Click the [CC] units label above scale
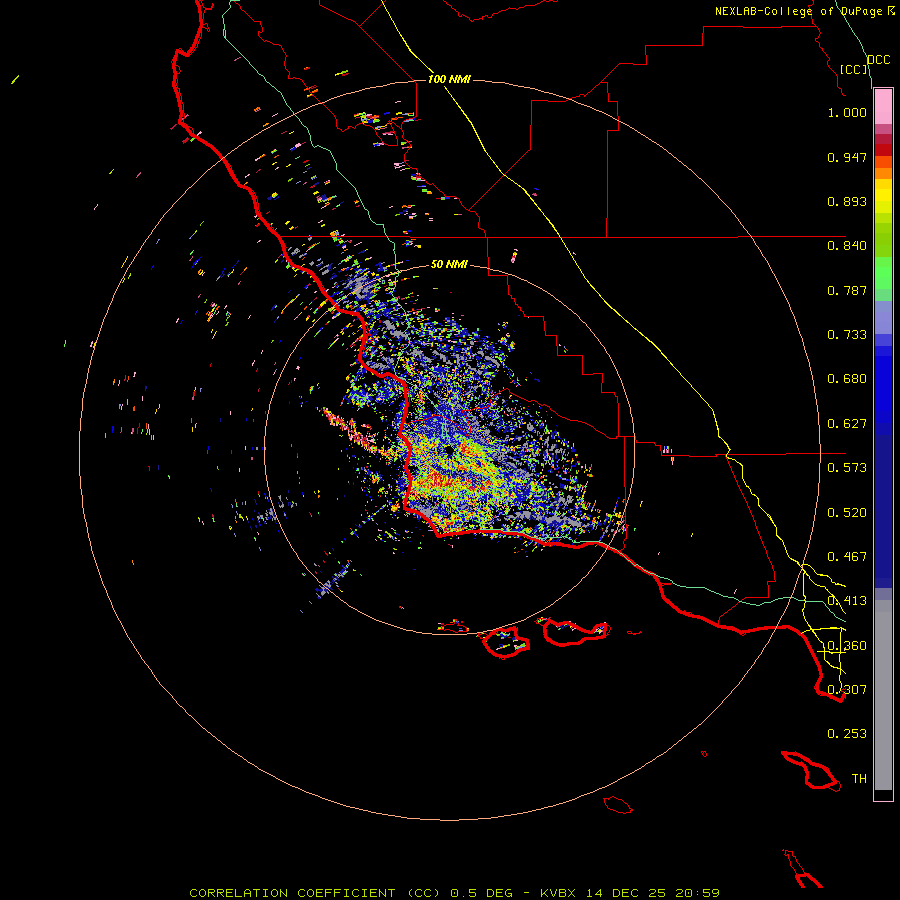The height and width of the screenshot is (900, 900). click(854, 69)
